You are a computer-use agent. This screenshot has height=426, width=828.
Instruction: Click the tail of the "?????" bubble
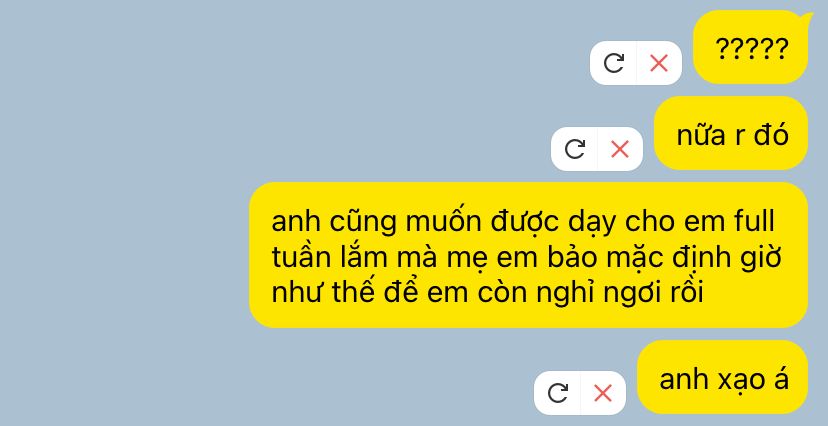point(806,18)
